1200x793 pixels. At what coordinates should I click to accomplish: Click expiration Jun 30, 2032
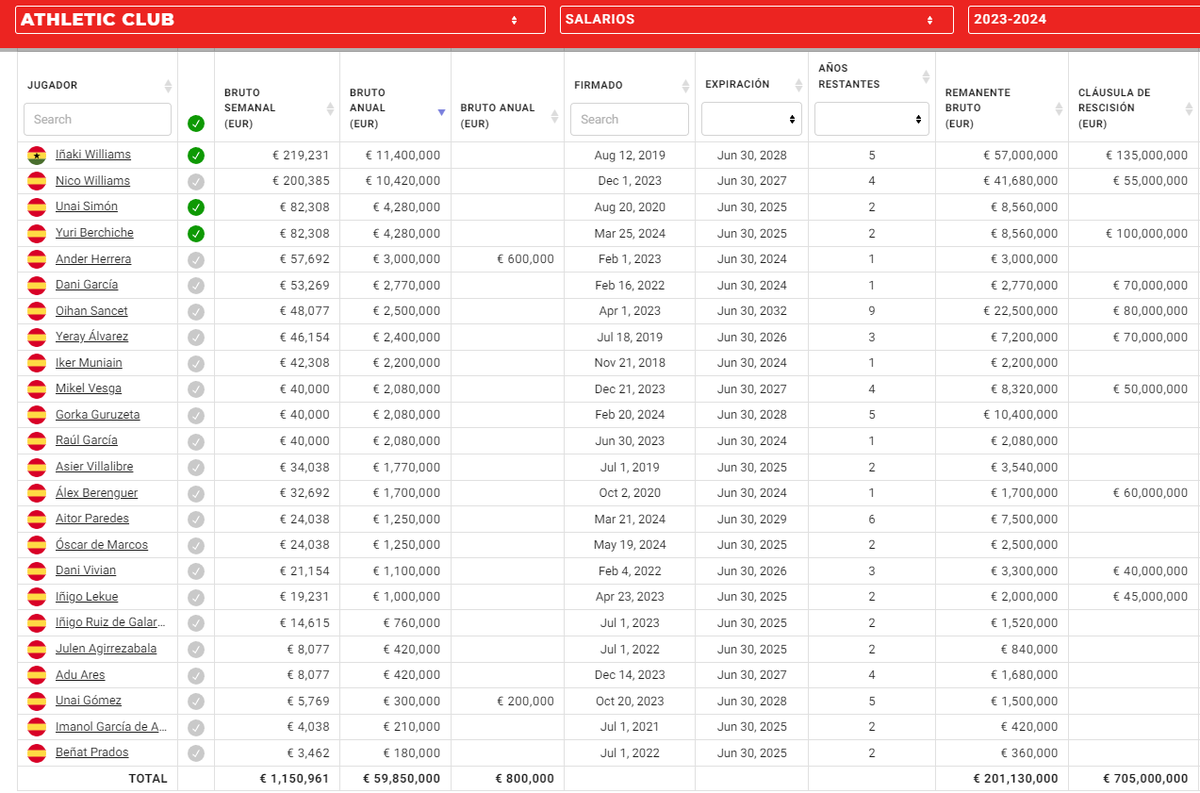(x=752, y=311)
